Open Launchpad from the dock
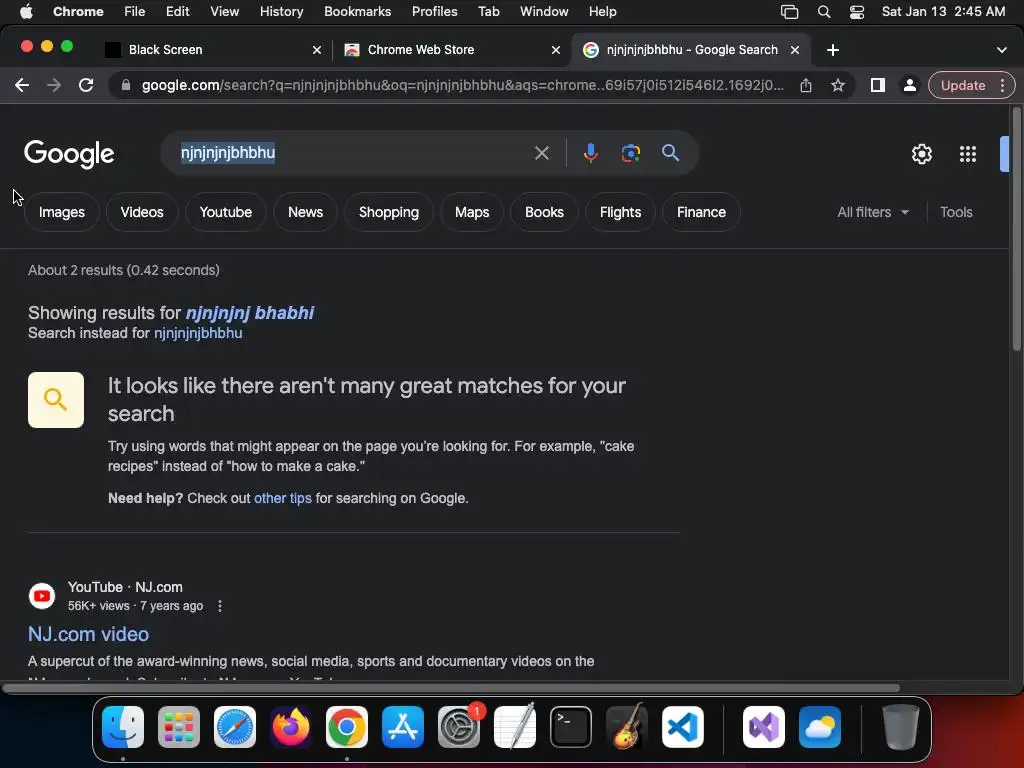This screenshot has width=1024, height=768. 179,727
